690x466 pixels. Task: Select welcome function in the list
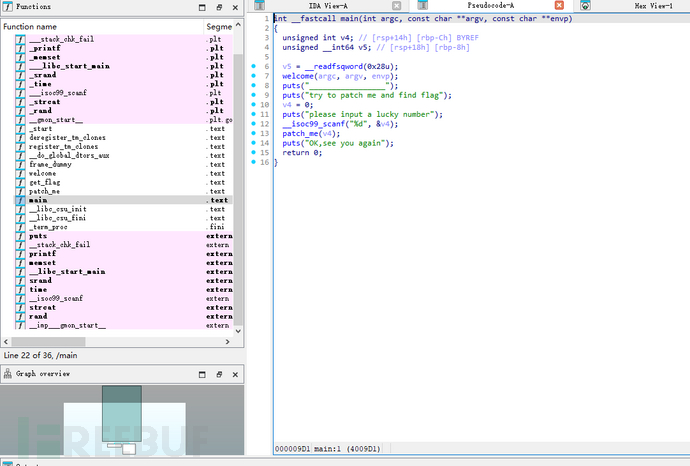[x=43, y=173]
